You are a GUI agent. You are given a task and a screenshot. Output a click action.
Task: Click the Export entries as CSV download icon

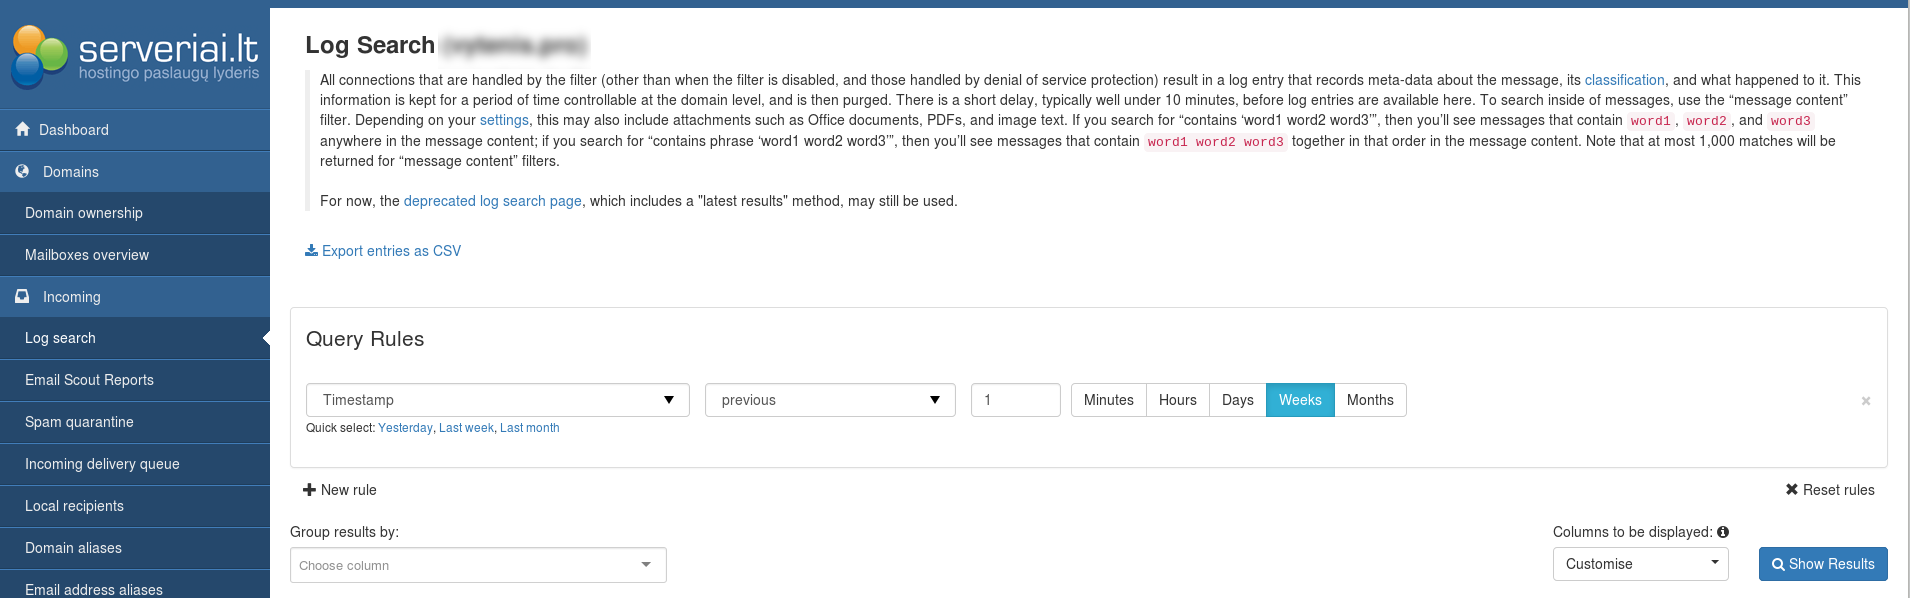311,250
